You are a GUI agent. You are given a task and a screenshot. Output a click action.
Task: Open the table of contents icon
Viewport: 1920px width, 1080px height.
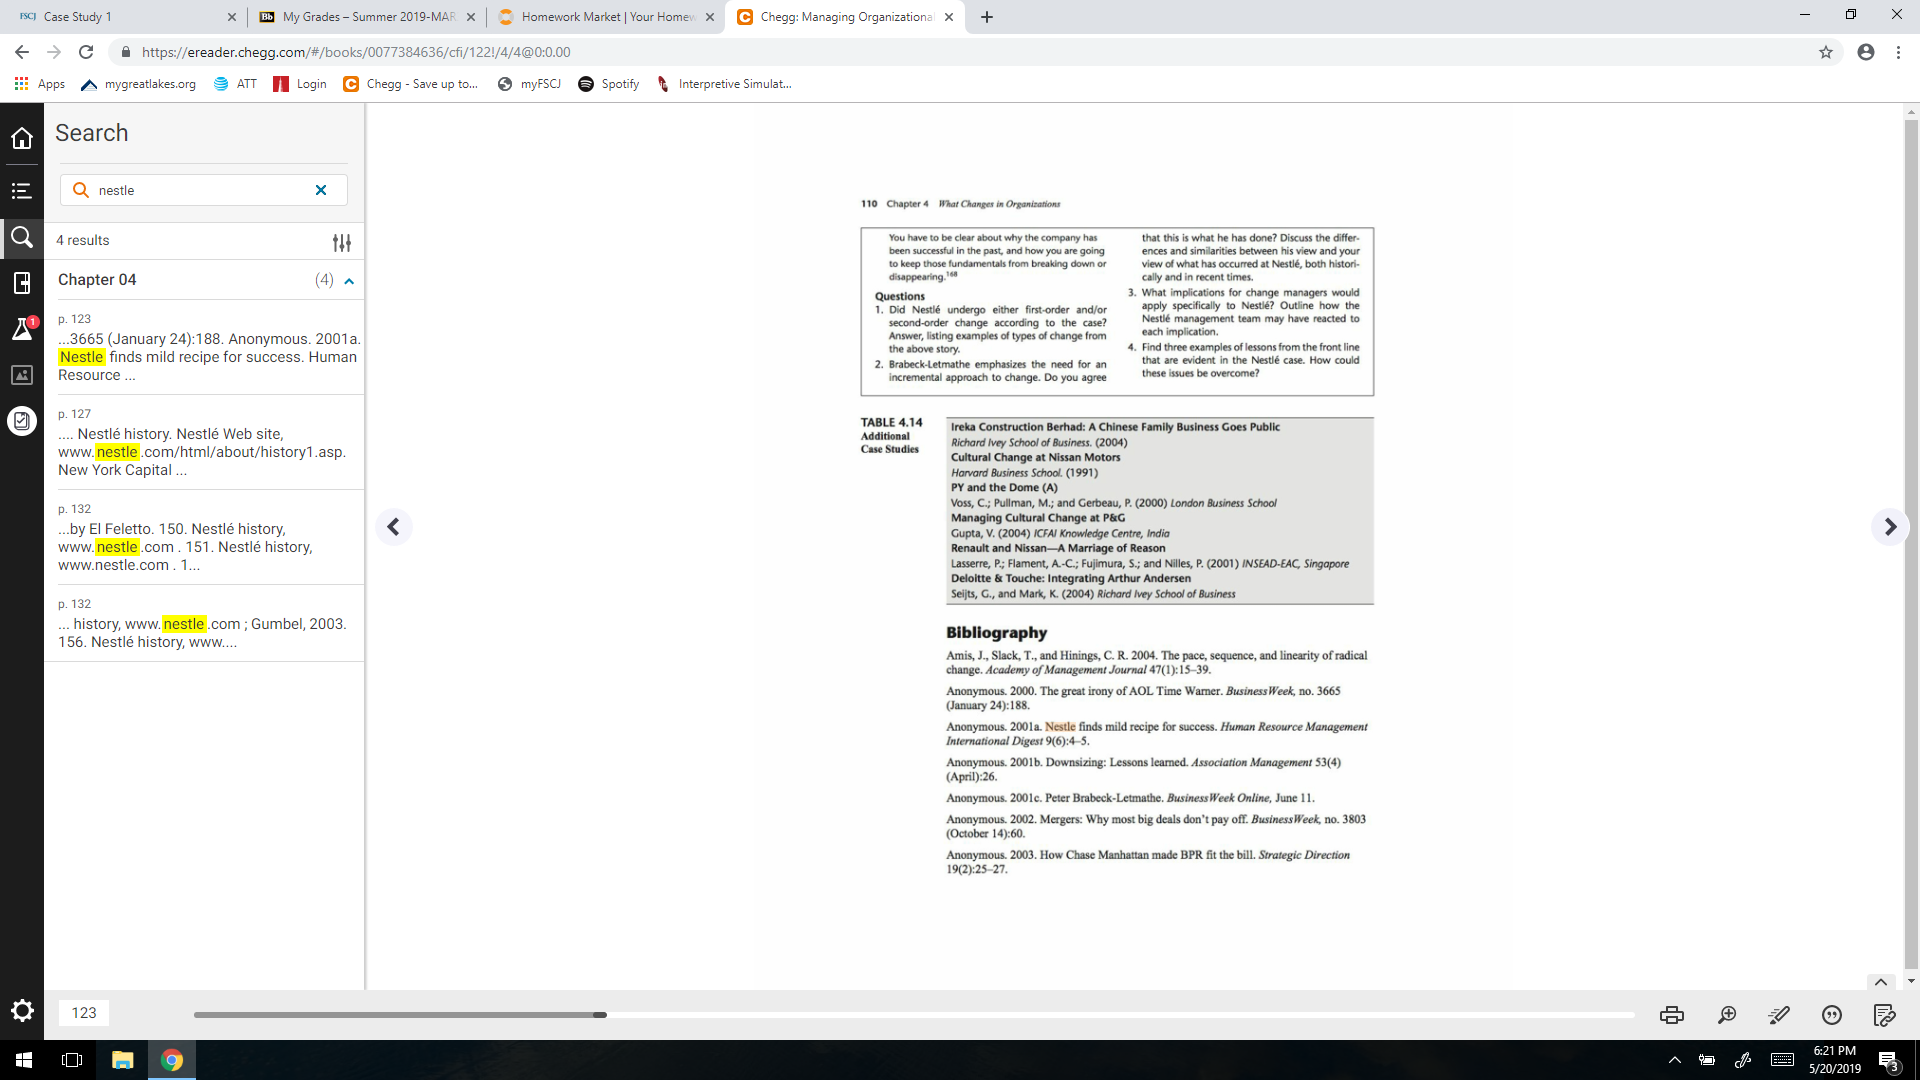point(22,191)
